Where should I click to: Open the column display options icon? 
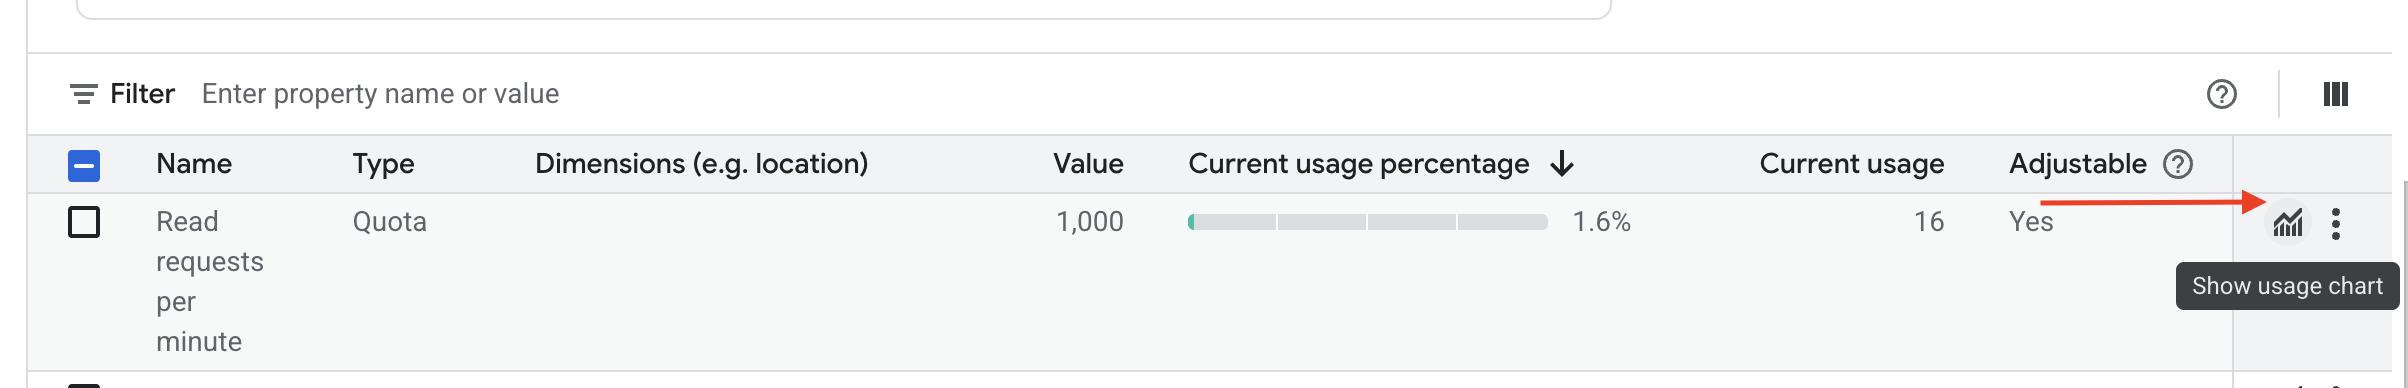click(2335, 94)
